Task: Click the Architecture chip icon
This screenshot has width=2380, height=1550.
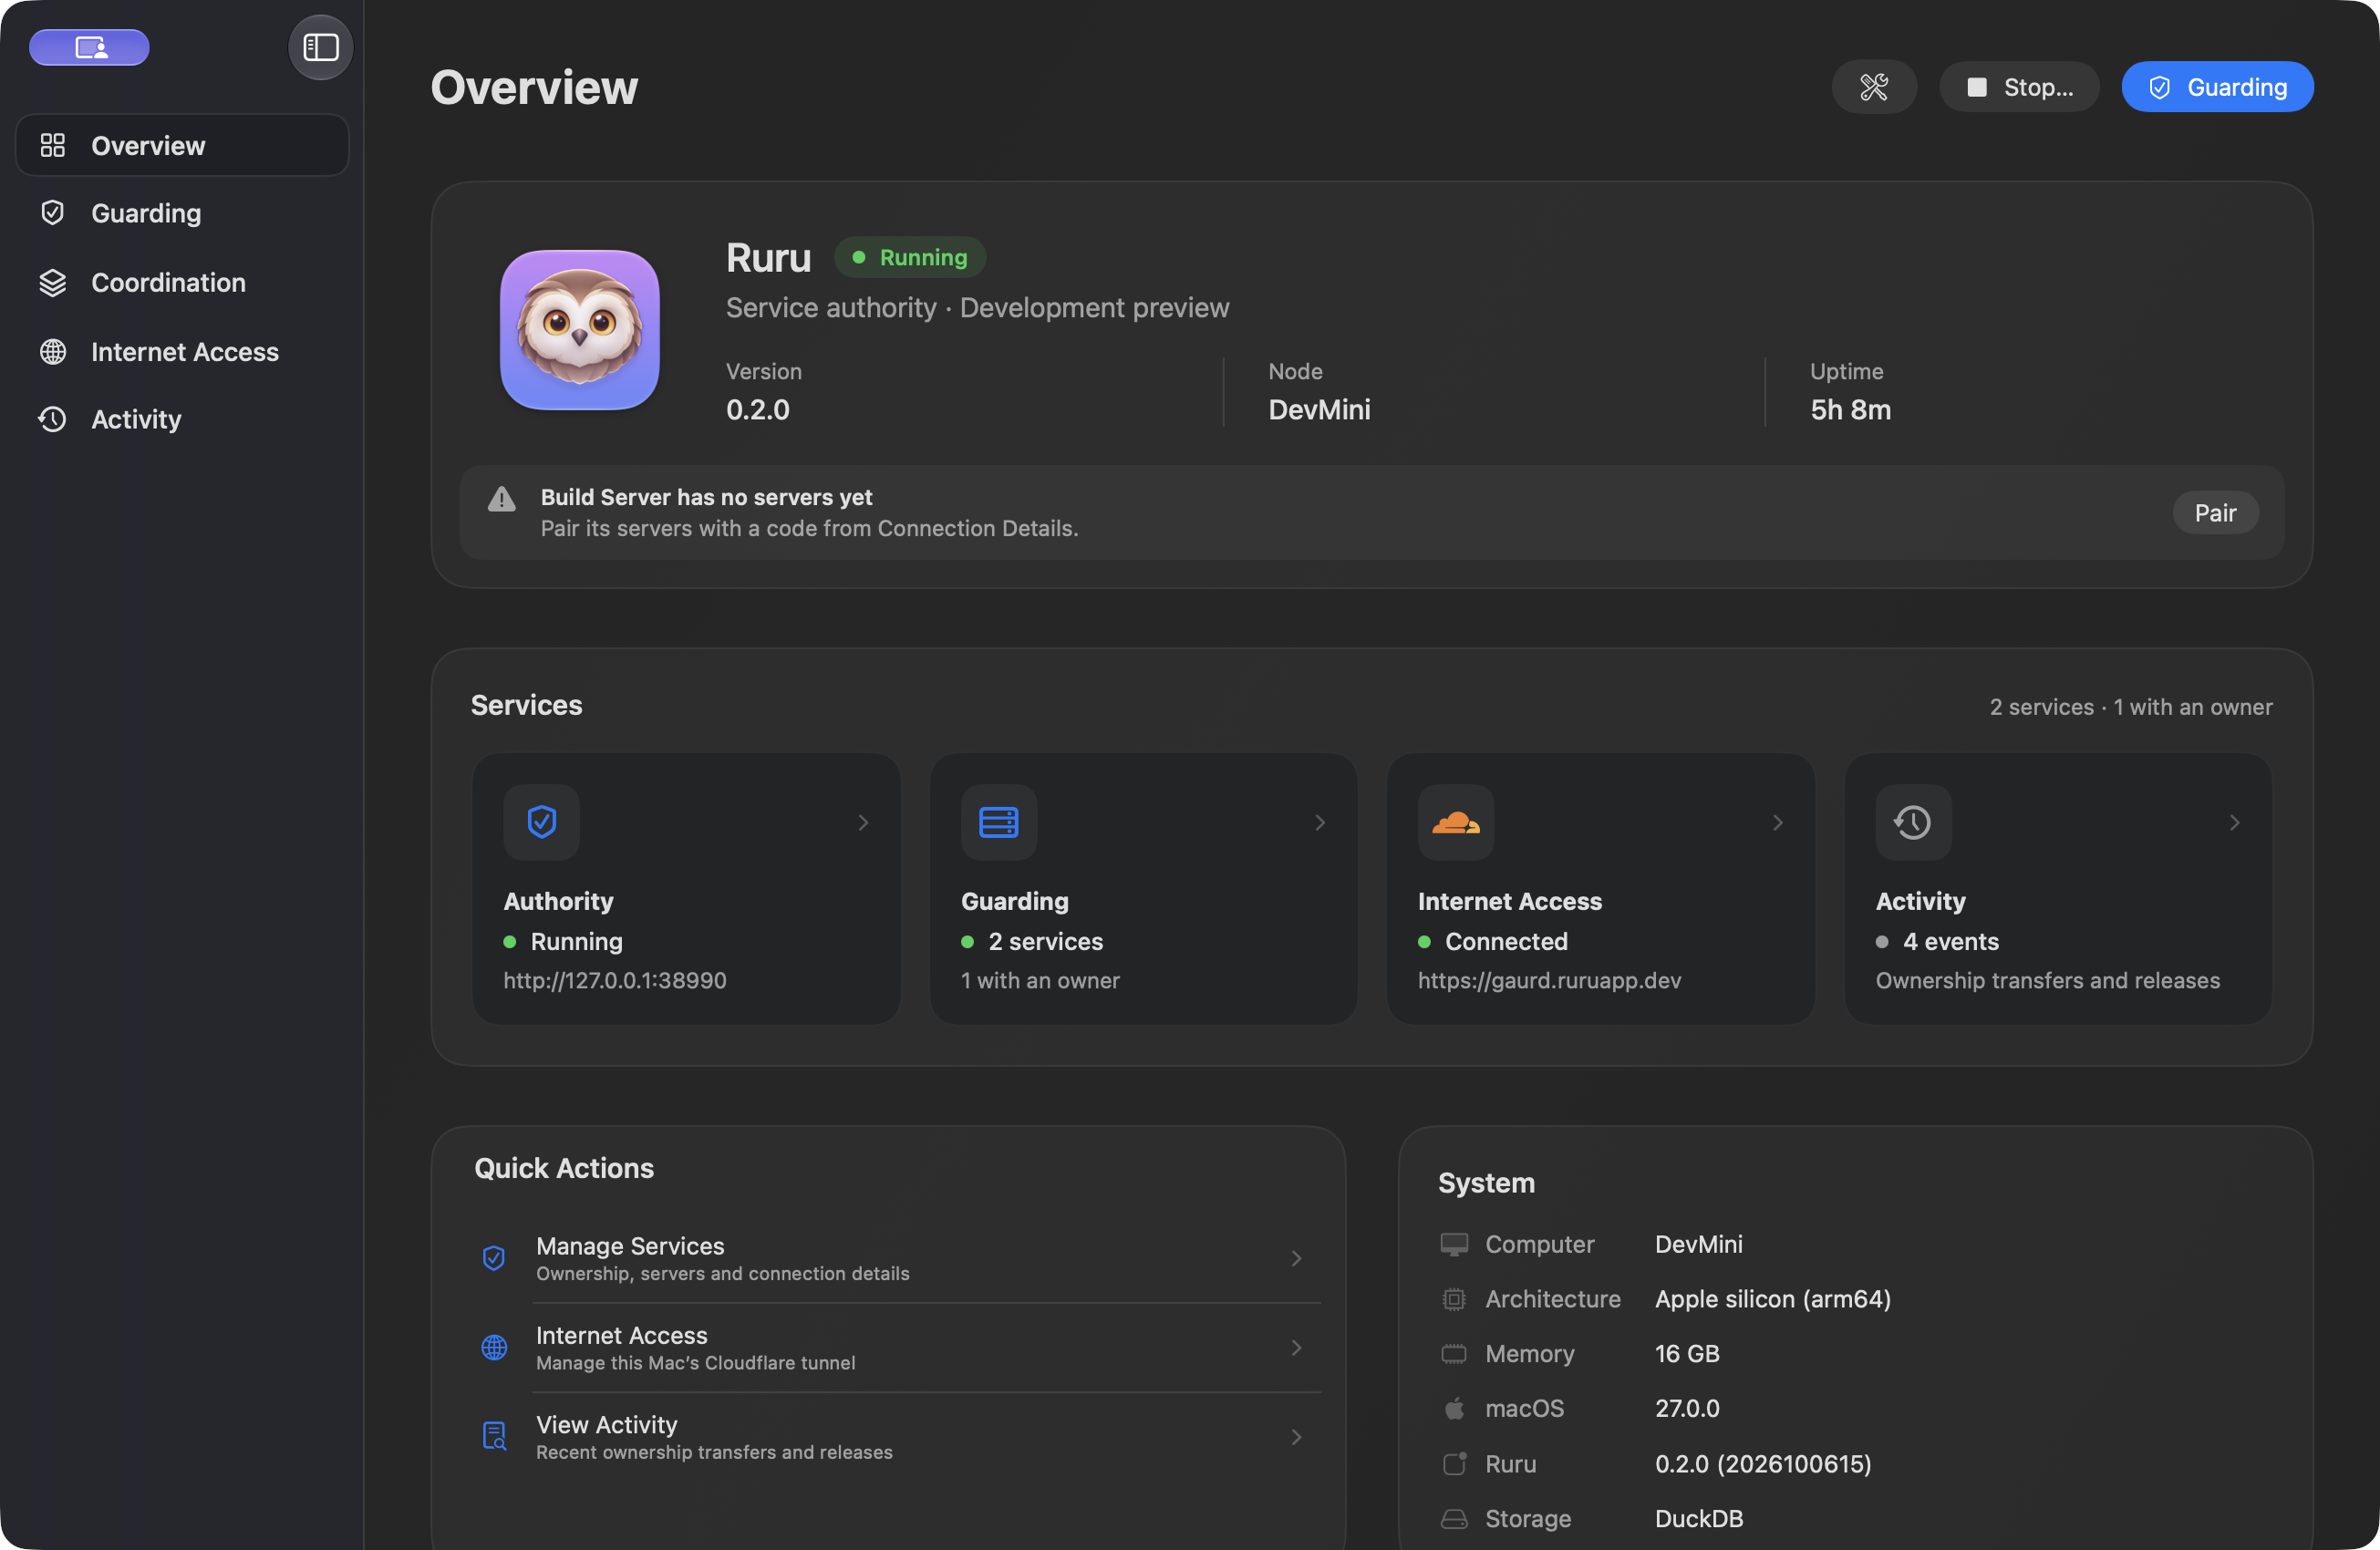Action: click(x=1453, y=1299)
